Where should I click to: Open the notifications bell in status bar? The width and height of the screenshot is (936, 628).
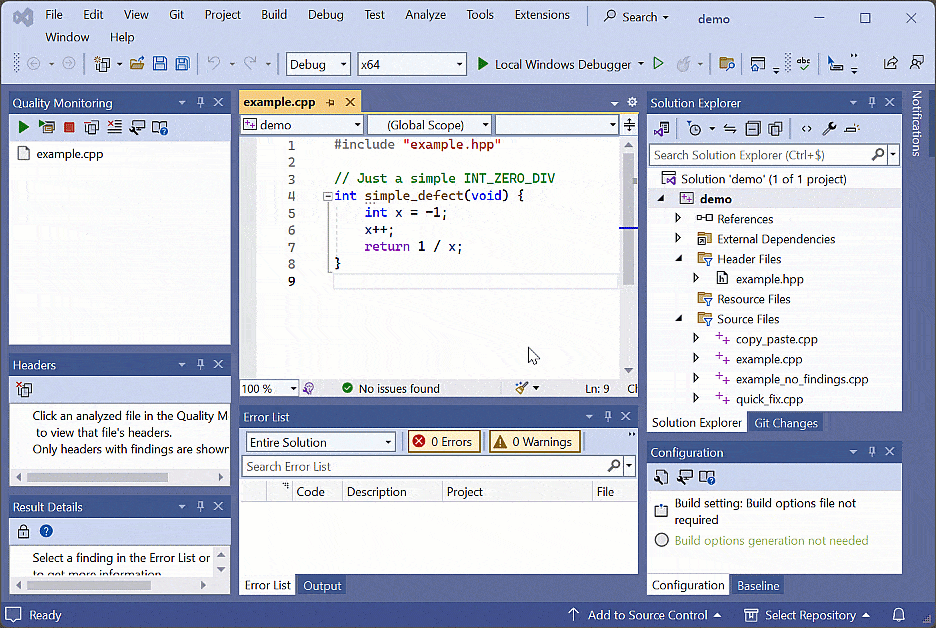[x=898, y=615]
